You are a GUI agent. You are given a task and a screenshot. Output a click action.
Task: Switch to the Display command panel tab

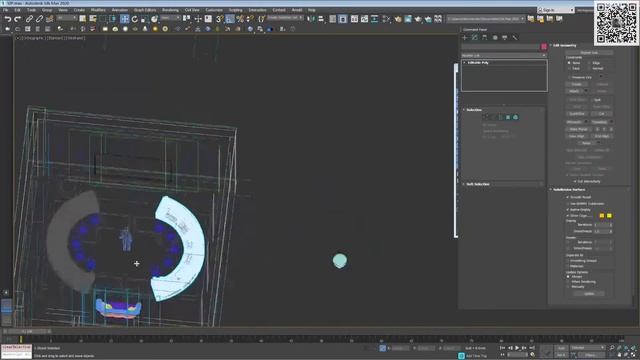[504, 38]
